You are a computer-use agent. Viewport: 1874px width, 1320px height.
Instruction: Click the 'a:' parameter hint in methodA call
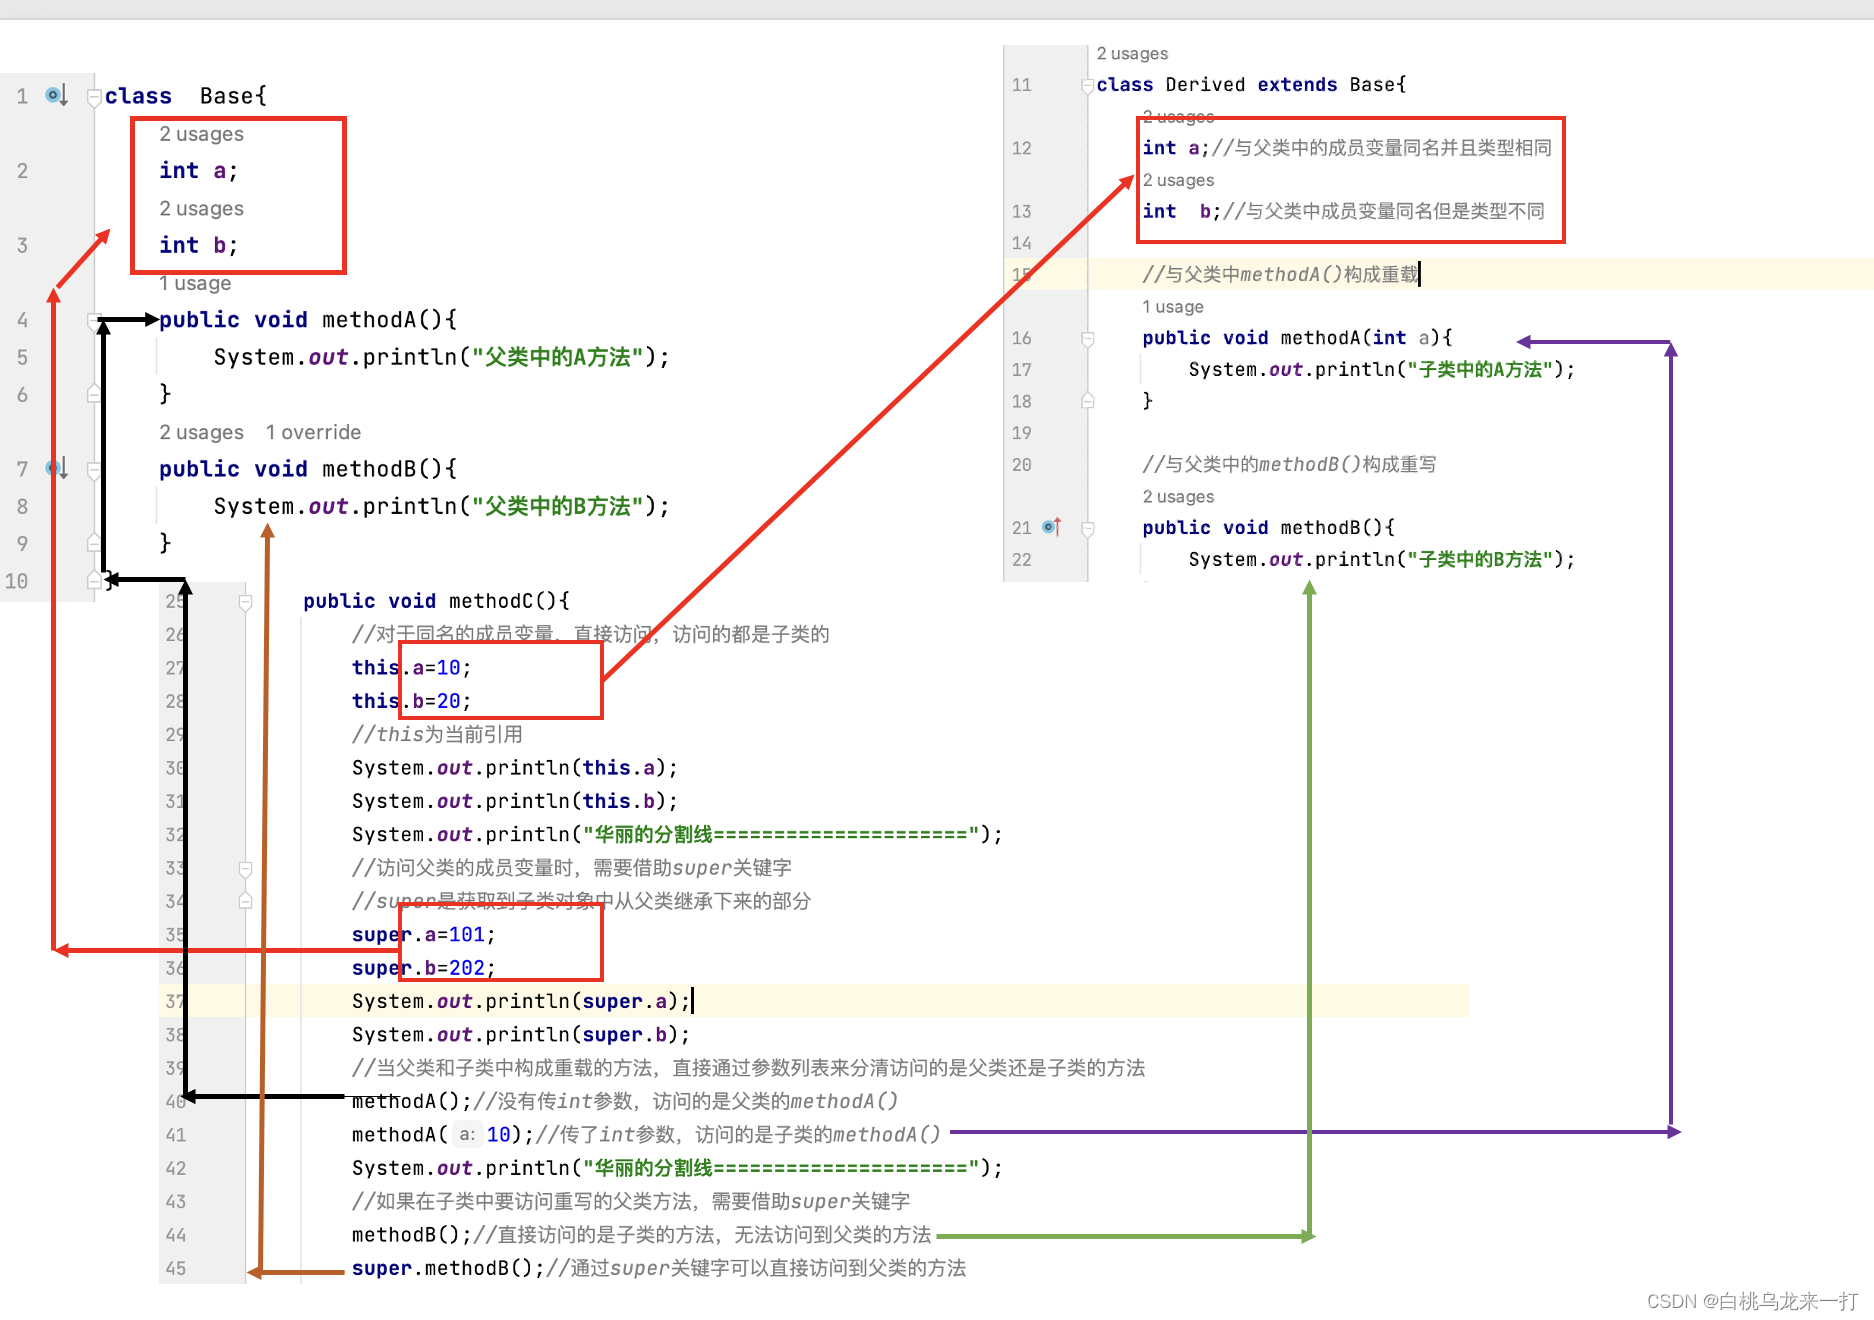tap(467, 1135)
